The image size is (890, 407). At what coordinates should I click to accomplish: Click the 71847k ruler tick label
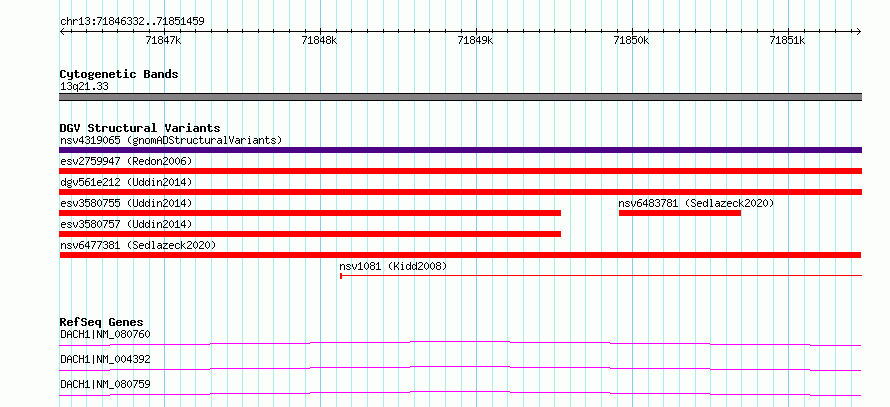tap(163, 40)
